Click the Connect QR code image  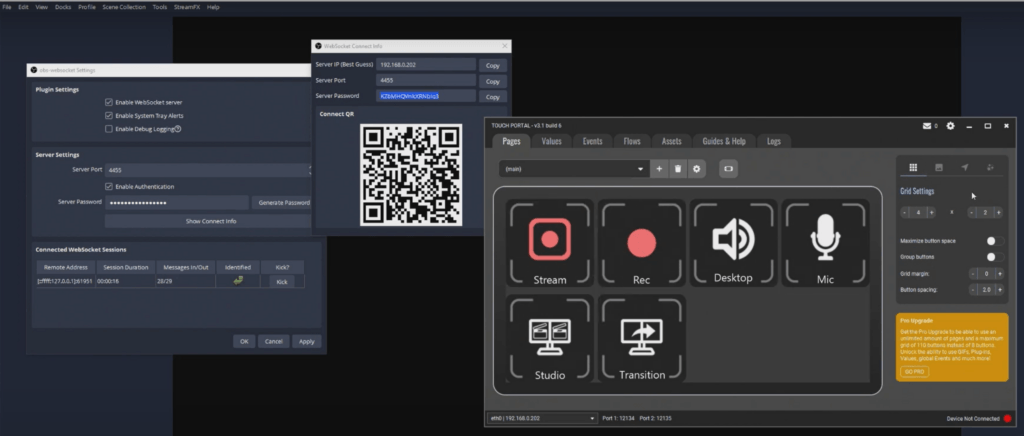click(411, 174)
